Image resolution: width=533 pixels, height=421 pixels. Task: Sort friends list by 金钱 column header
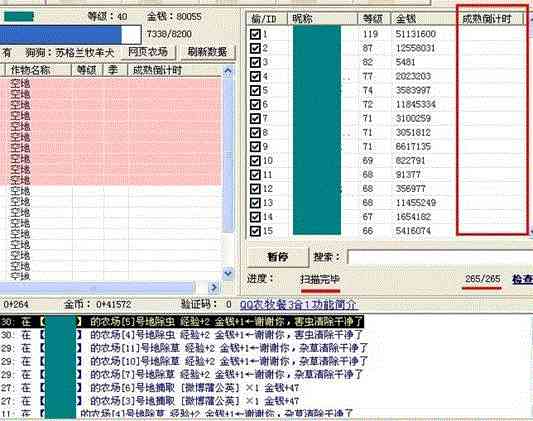[424, 19]
